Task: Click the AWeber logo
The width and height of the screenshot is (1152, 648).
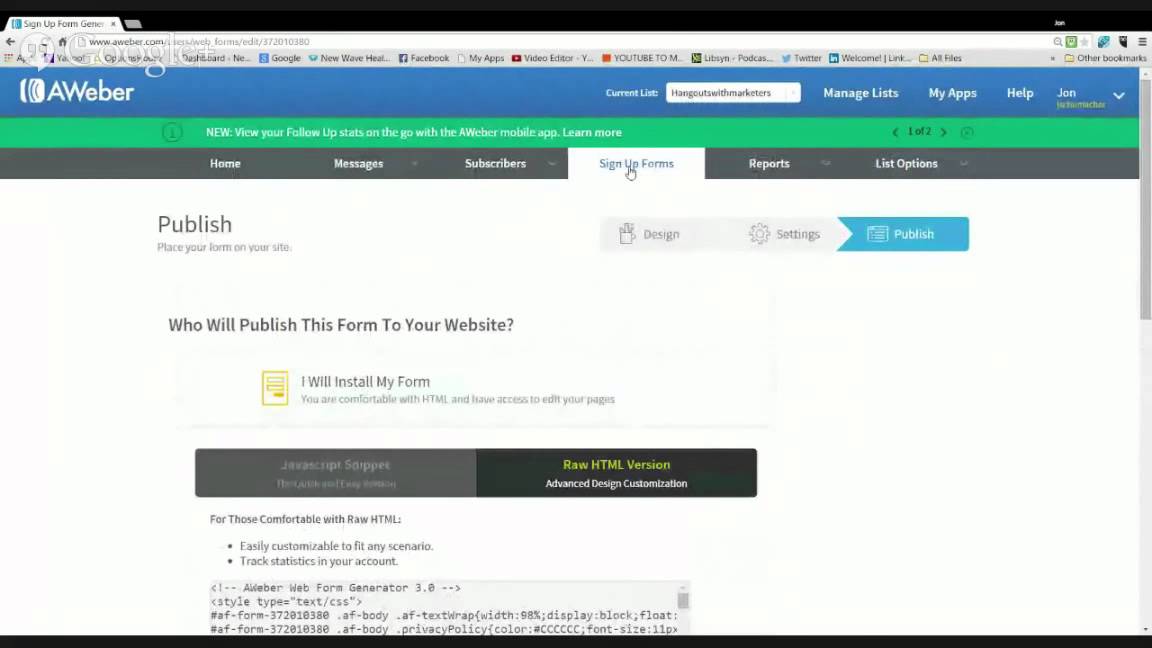Action: click(x=76, y=91)
